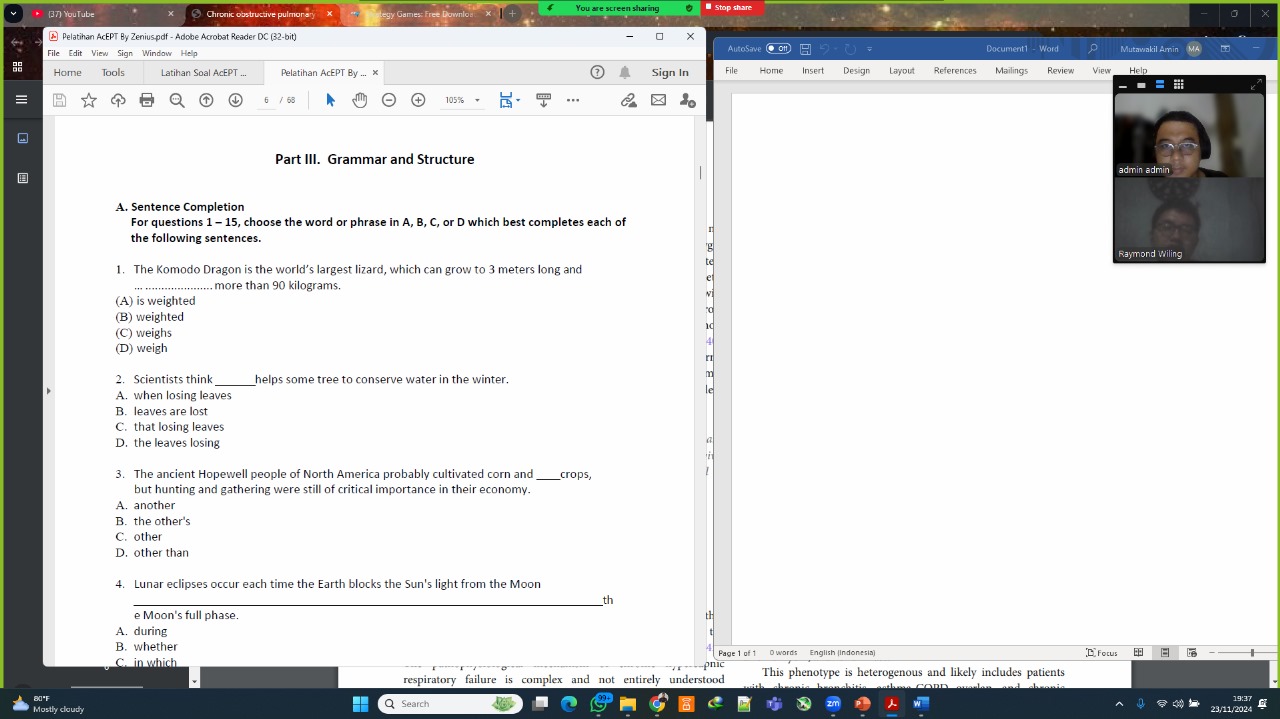Open the Acrobat help question mark

pos(597,72)
